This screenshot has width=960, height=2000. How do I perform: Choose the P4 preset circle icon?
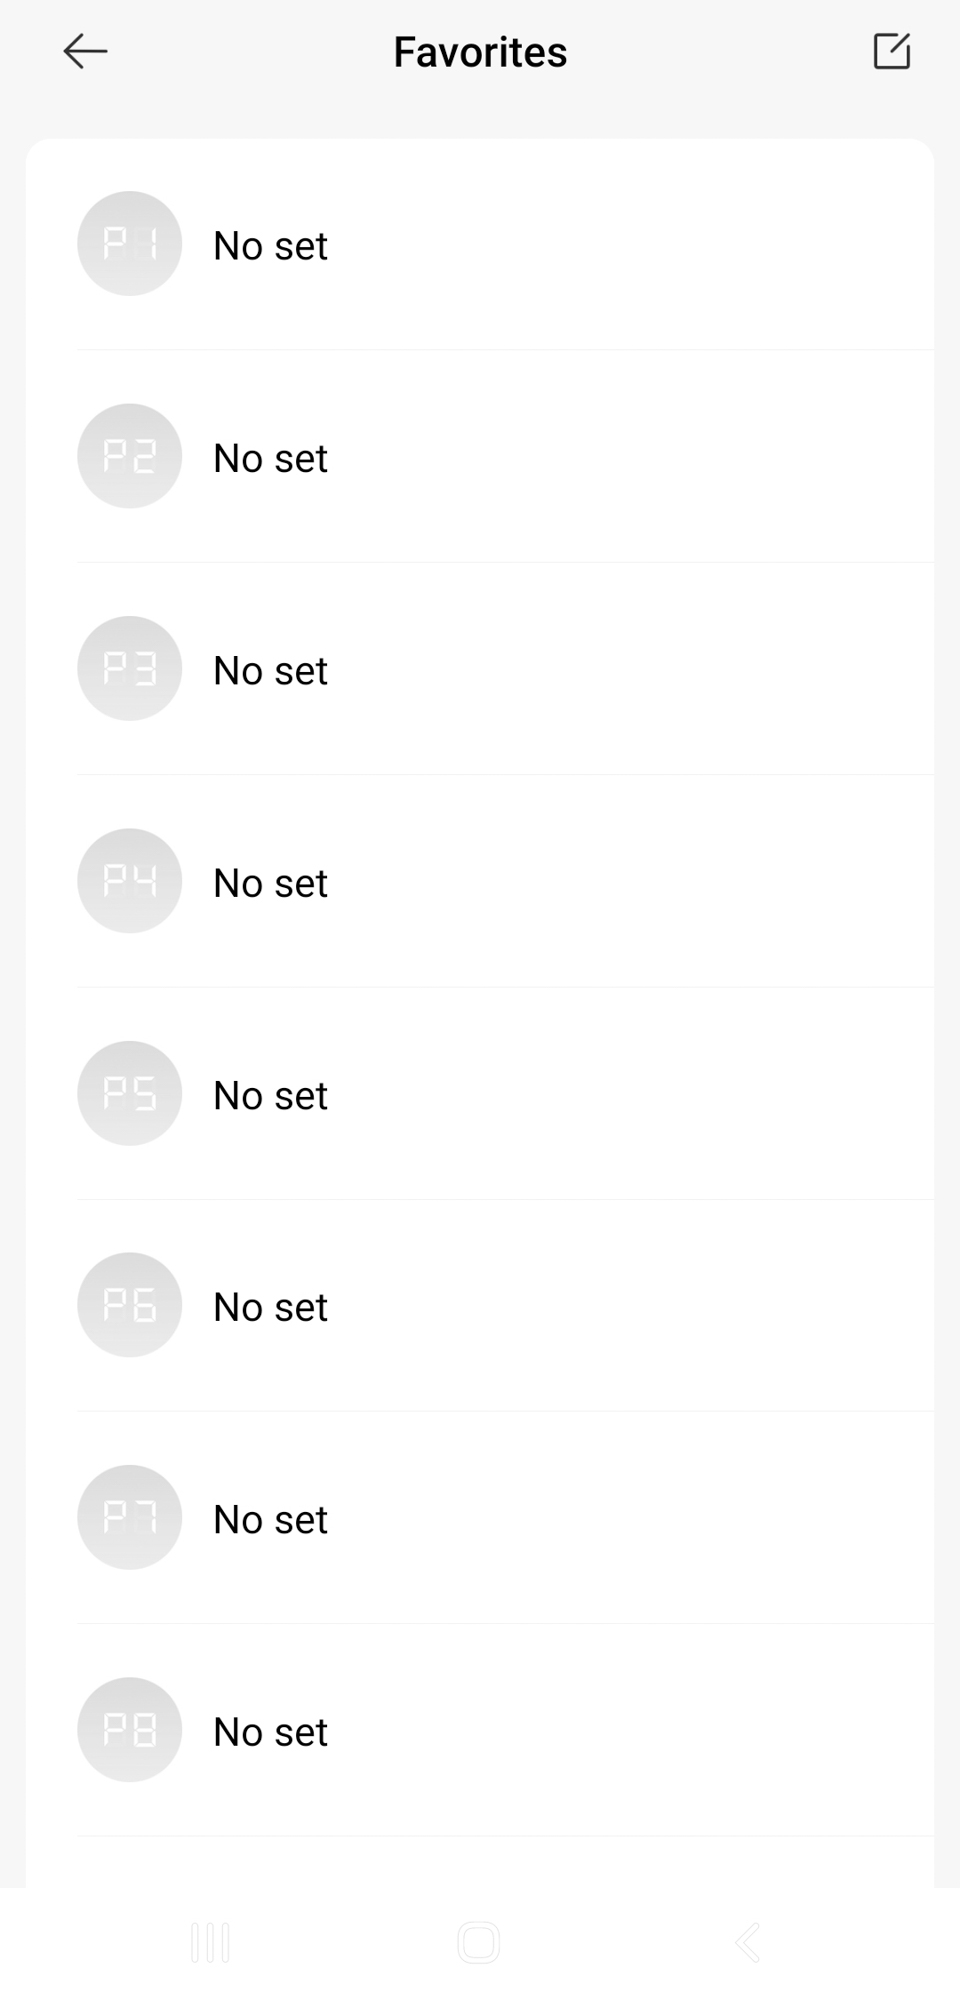(x=129, y=881)
